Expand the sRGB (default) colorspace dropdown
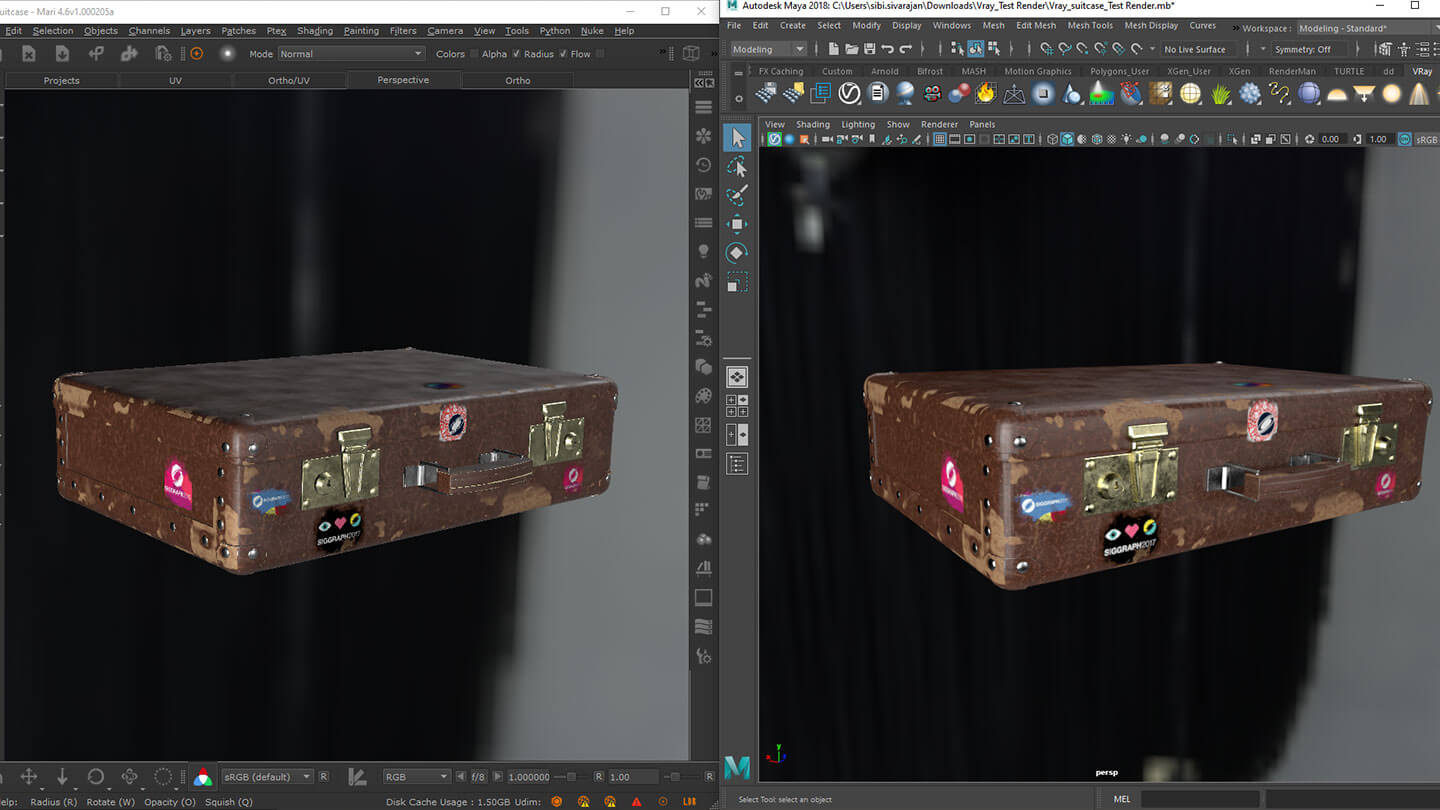 pyautogui.click(x=266, y=776)
